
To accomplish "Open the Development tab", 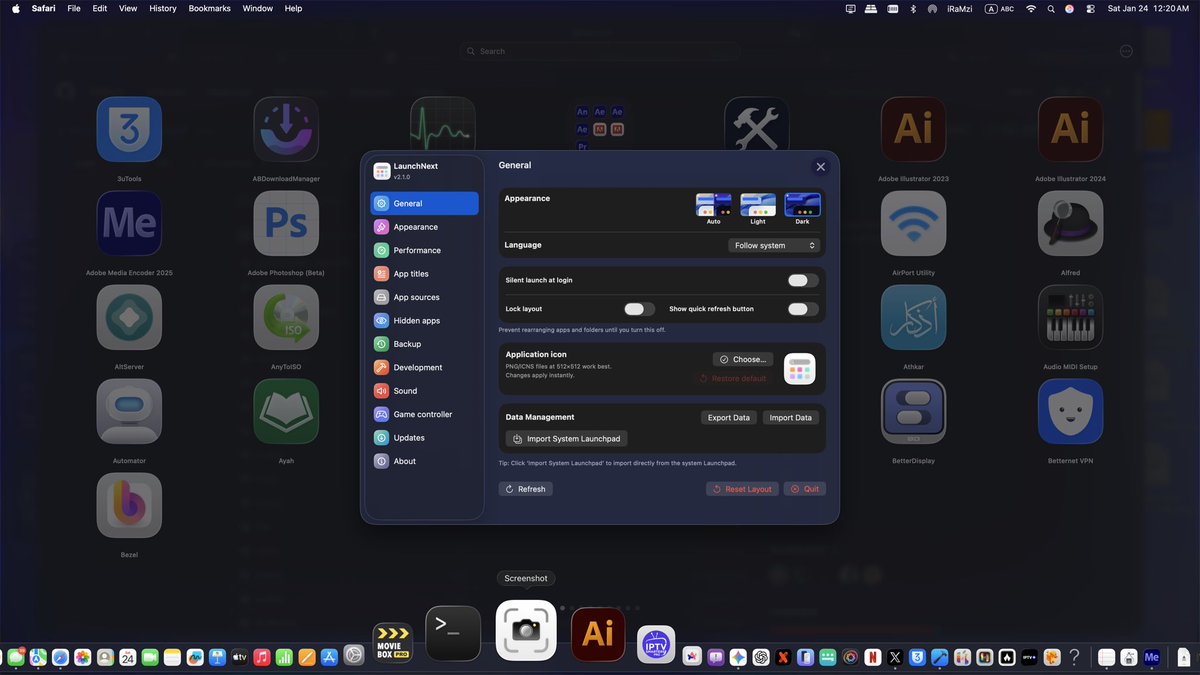I will [x=425, y=367].
